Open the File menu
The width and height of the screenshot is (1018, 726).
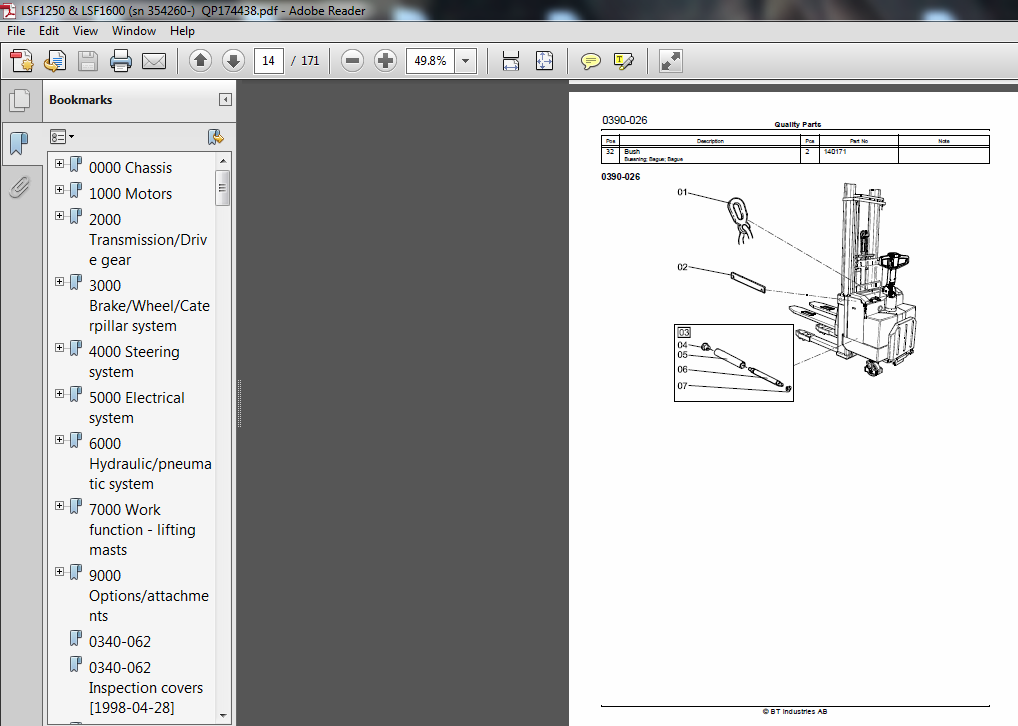(x=16, y=31)
